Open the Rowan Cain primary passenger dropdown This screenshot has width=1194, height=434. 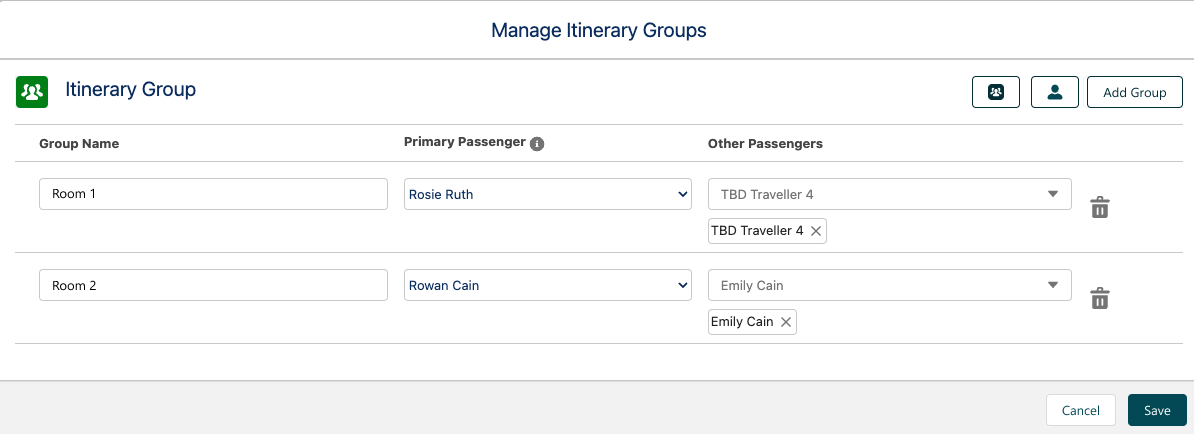tap(548, 285)
